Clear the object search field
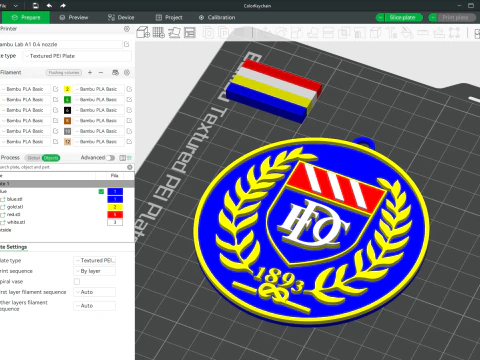 tap(130, 167)
